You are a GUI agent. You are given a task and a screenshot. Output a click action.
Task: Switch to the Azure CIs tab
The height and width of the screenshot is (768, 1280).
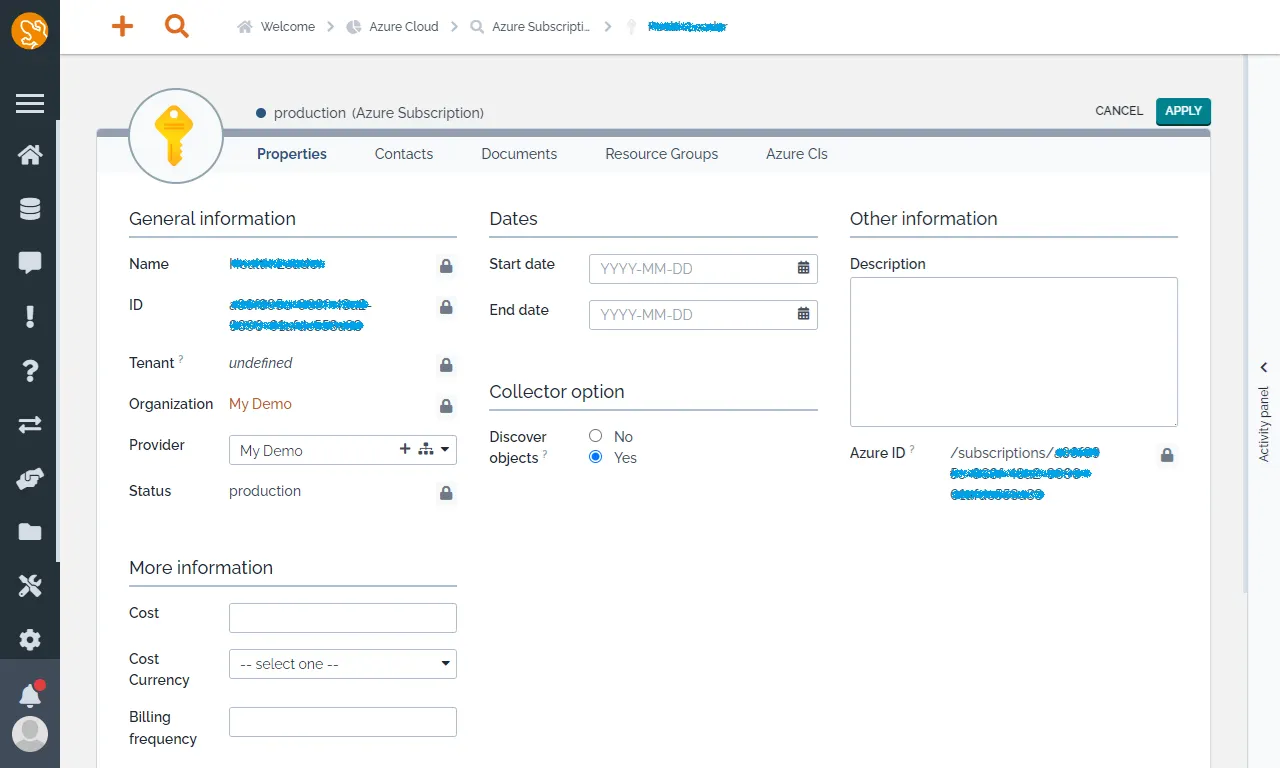click(797, 154)
